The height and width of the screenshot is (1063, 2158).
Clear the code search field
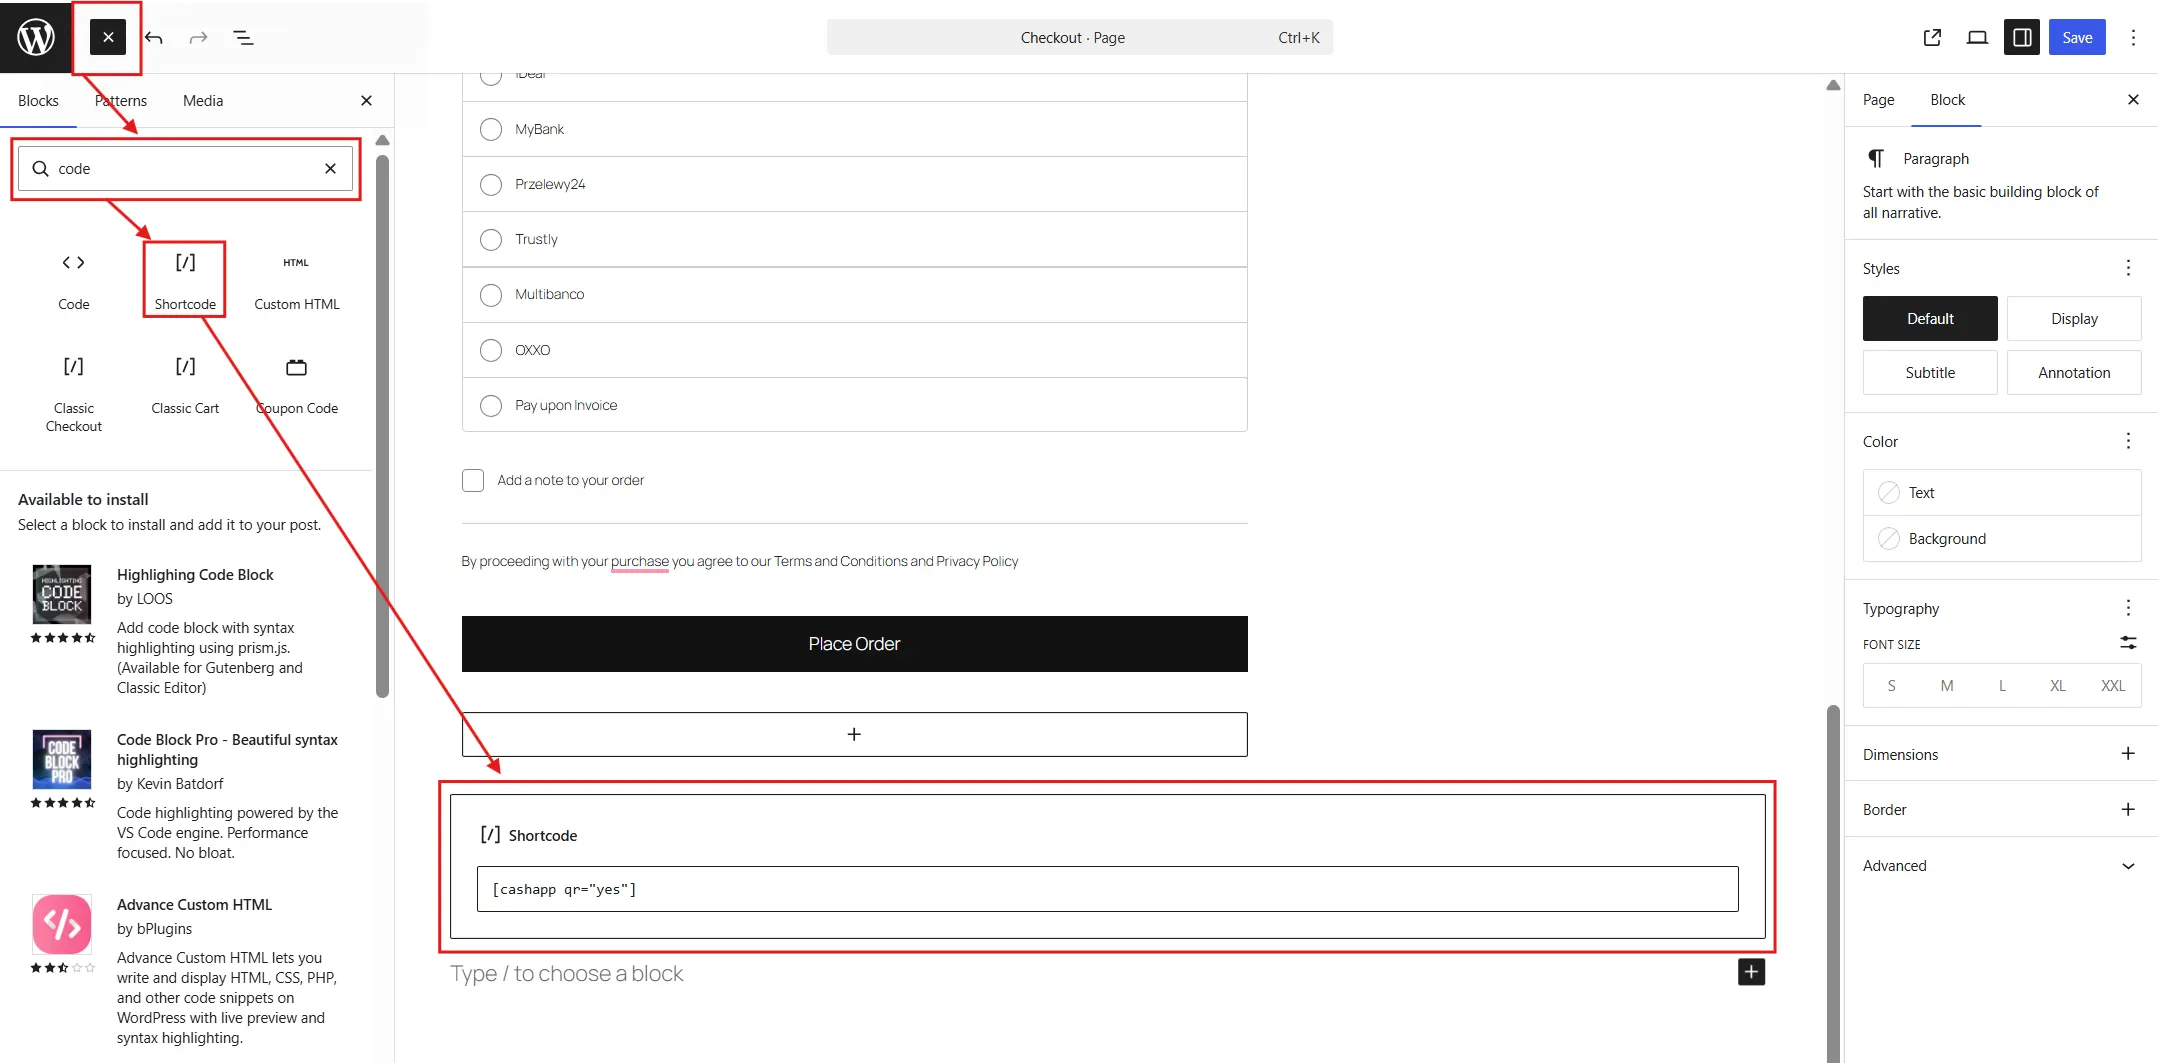tap(330, 168)
